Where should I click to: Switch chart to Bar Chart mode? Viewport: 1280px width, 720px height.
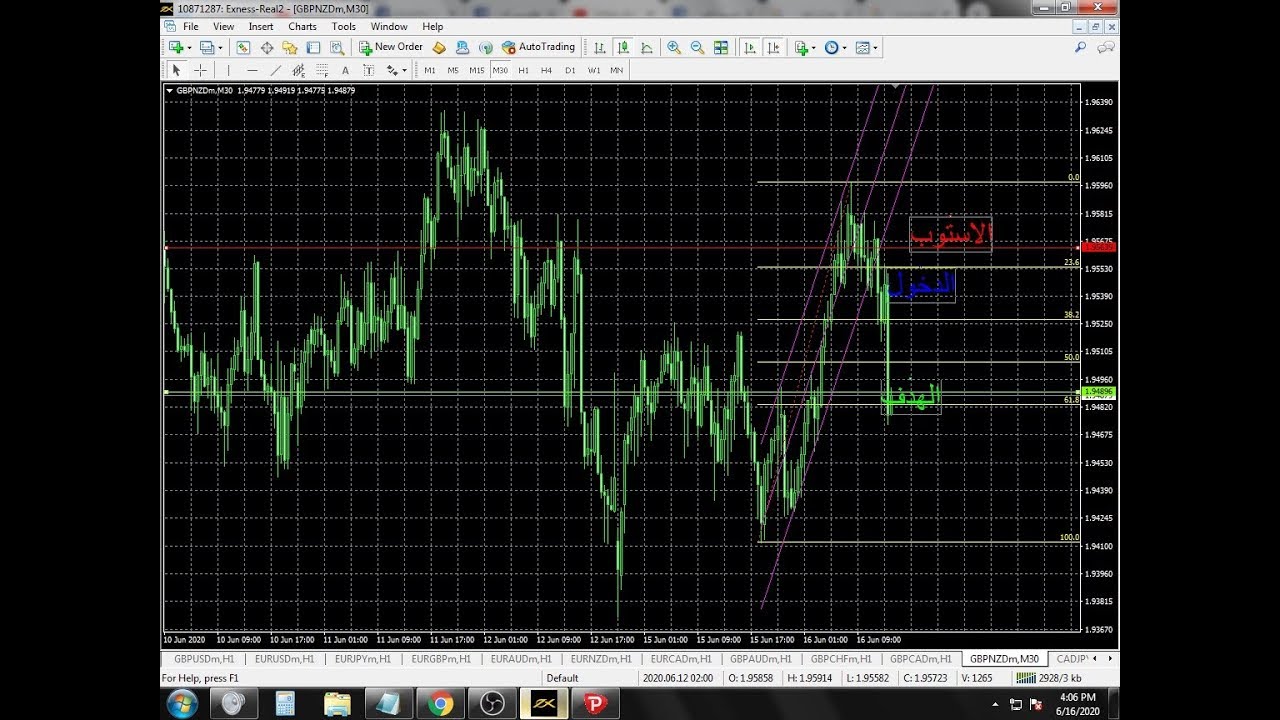click(x=600, y=47)
